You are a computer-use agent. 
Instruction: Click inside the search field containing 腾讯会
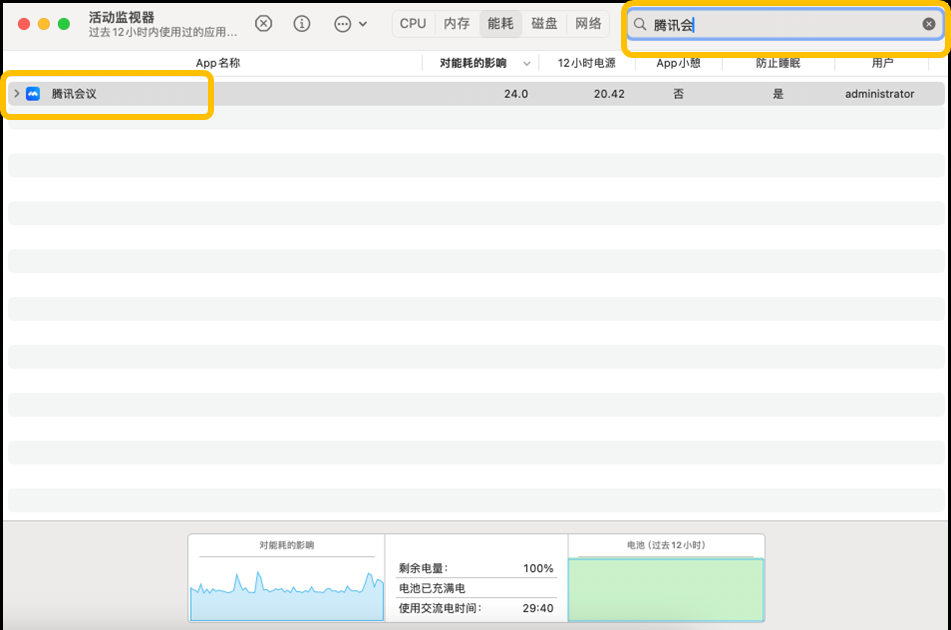(784, 24)
